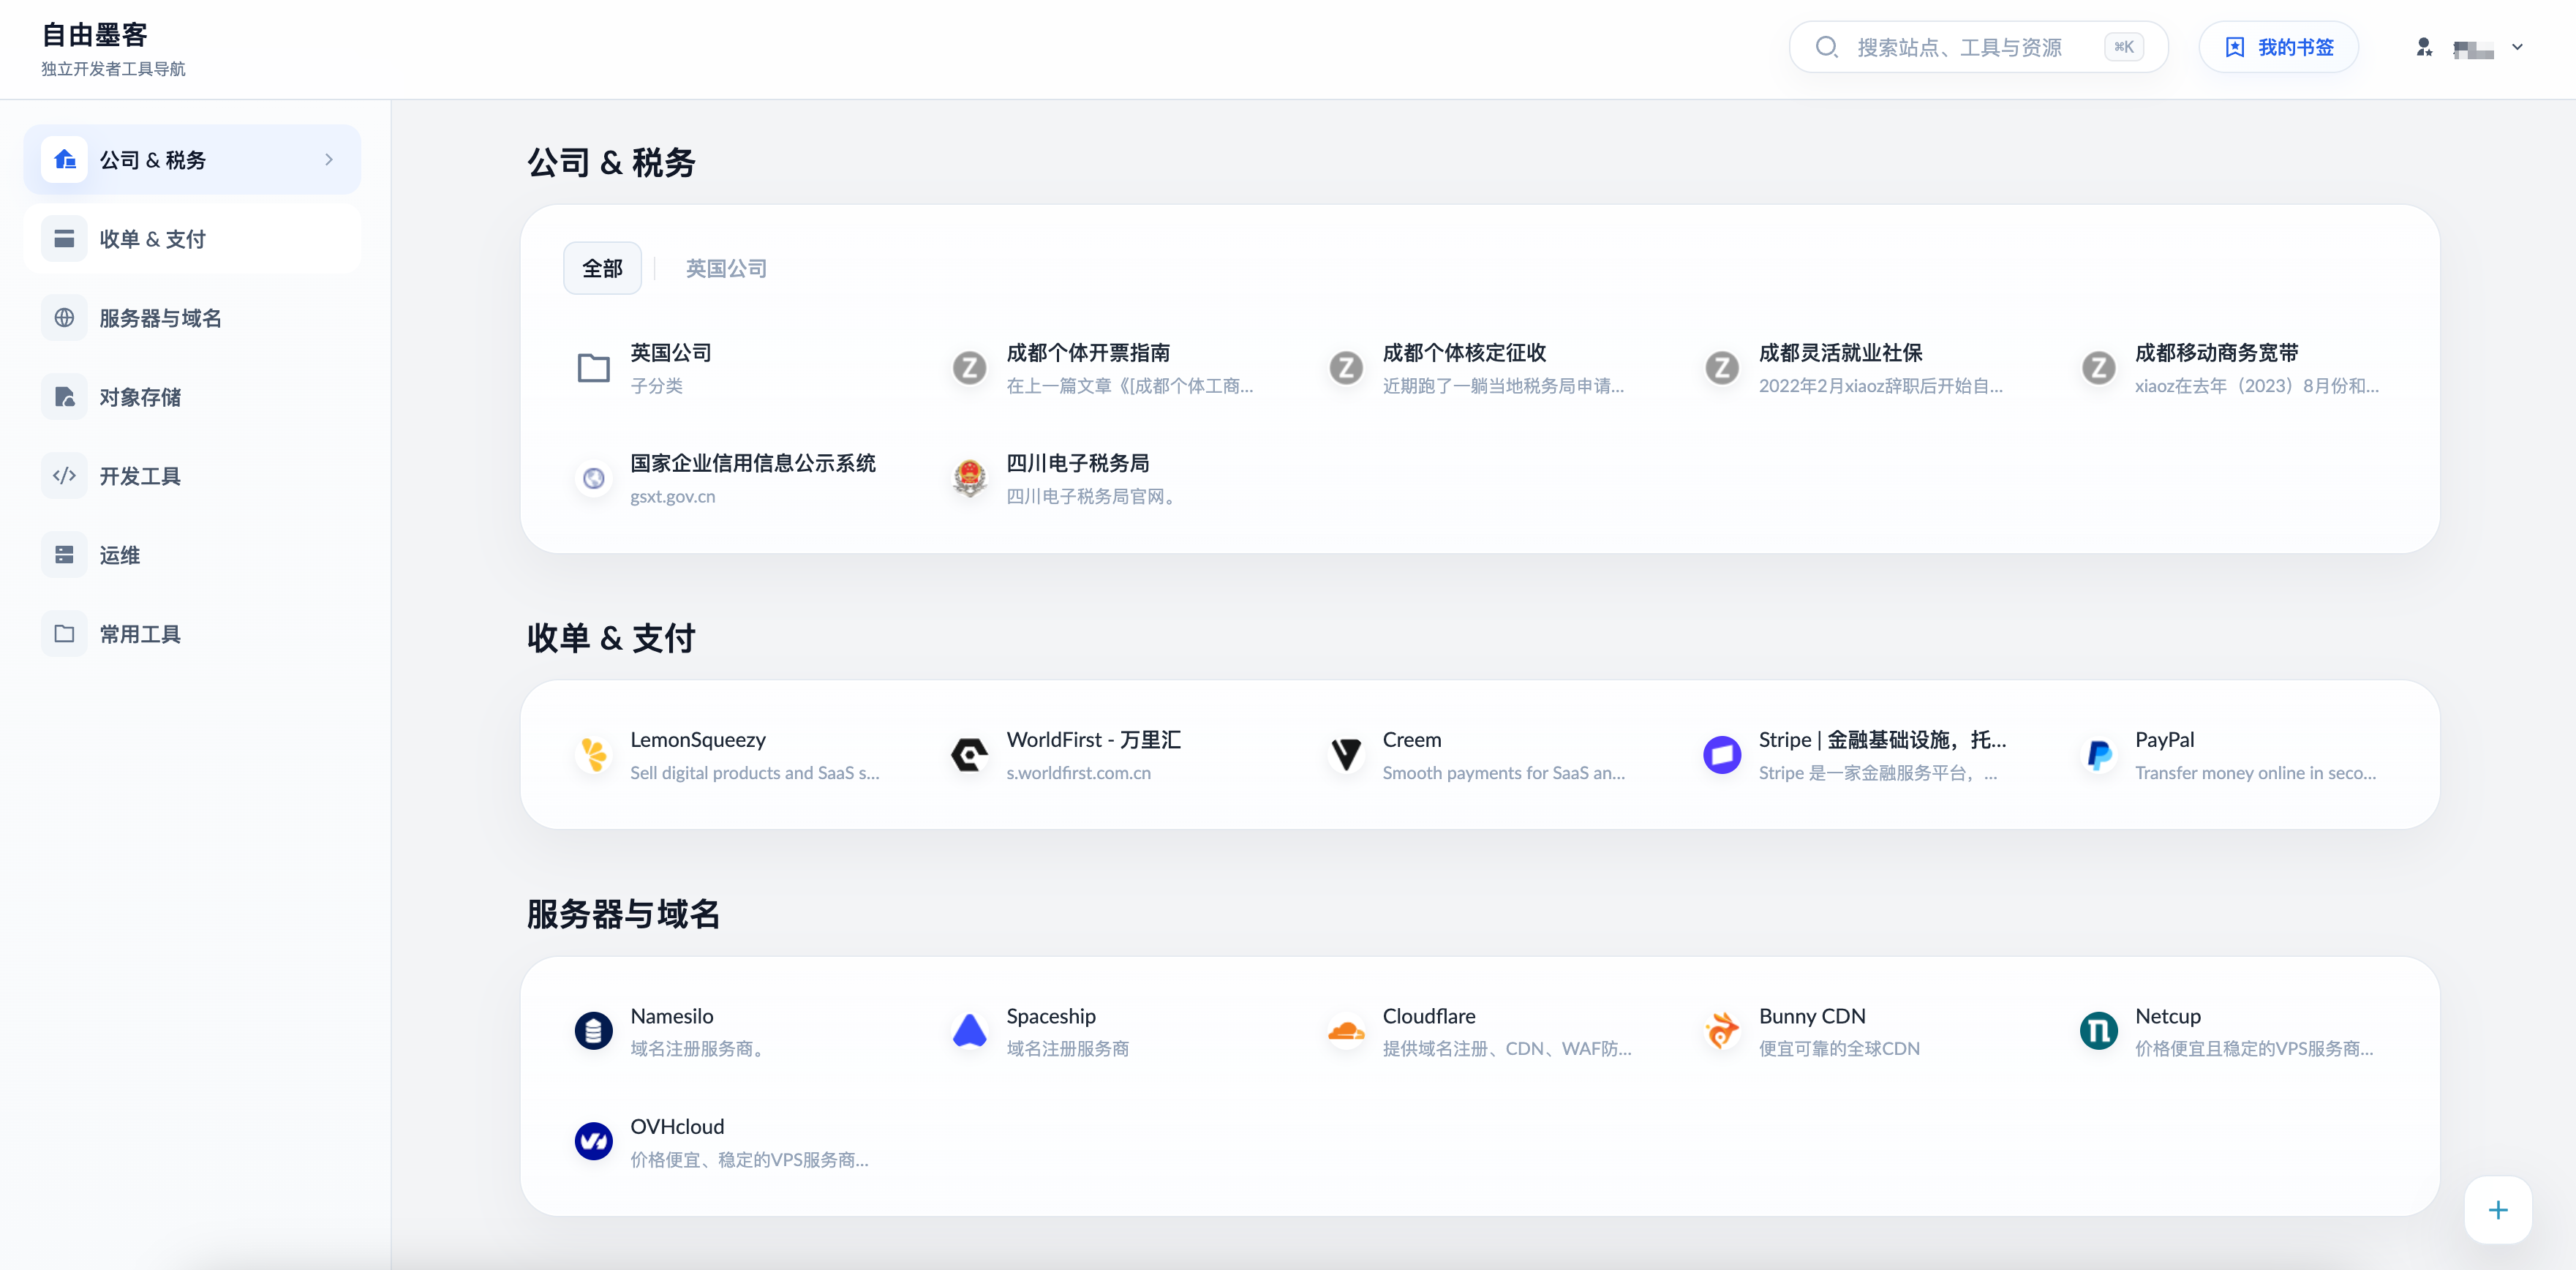Click the 成都个体开票指南 Z icon
Screen dimensions: 2576x1270
tap(970, 368)
